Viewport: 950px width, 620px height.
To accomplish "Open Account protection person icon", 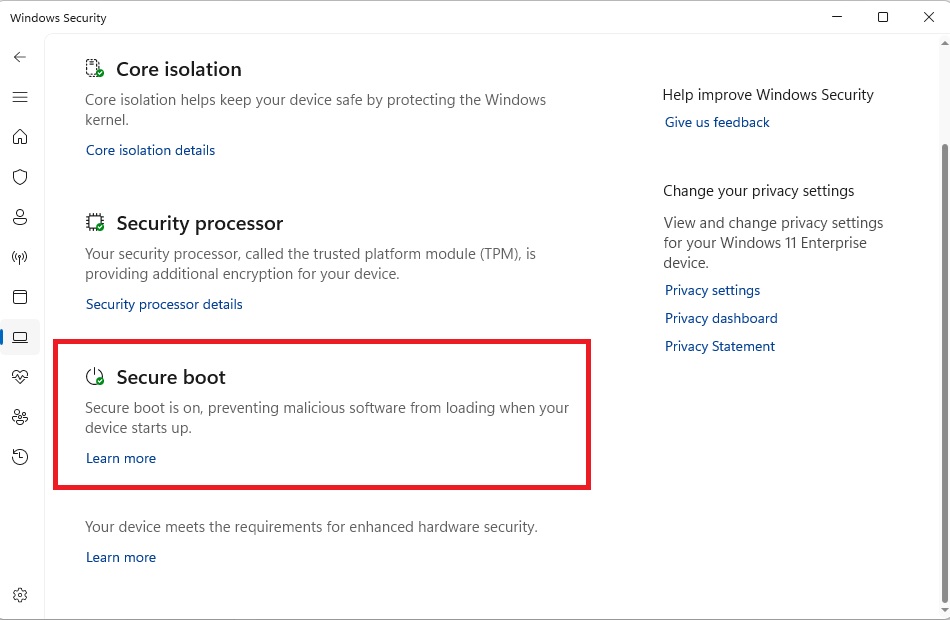I will [20, 217].
